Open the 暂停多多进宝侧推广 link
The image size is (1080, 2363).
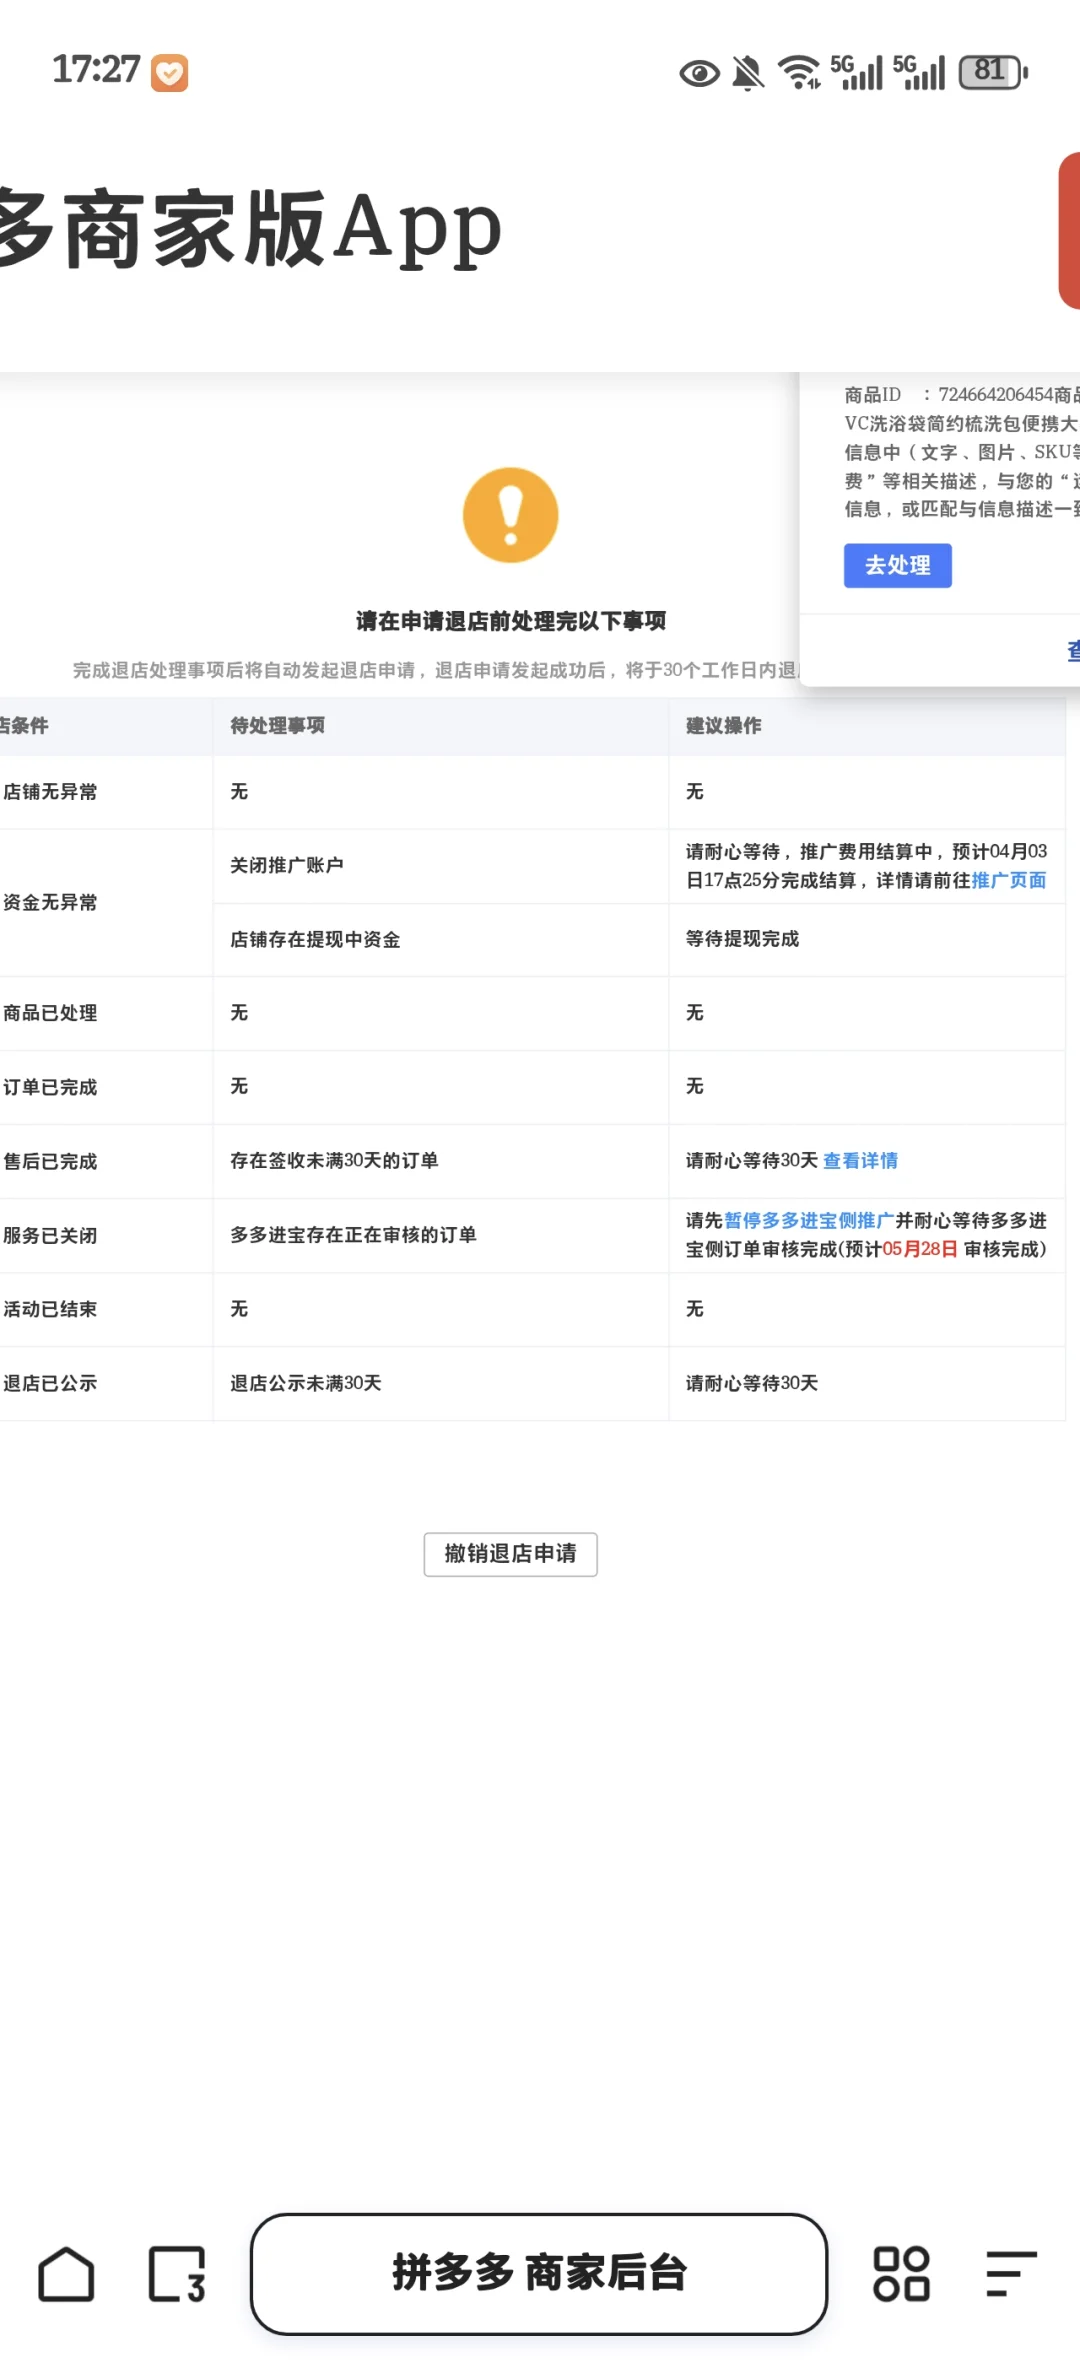pyautogui.click(x=808, y=1220)
